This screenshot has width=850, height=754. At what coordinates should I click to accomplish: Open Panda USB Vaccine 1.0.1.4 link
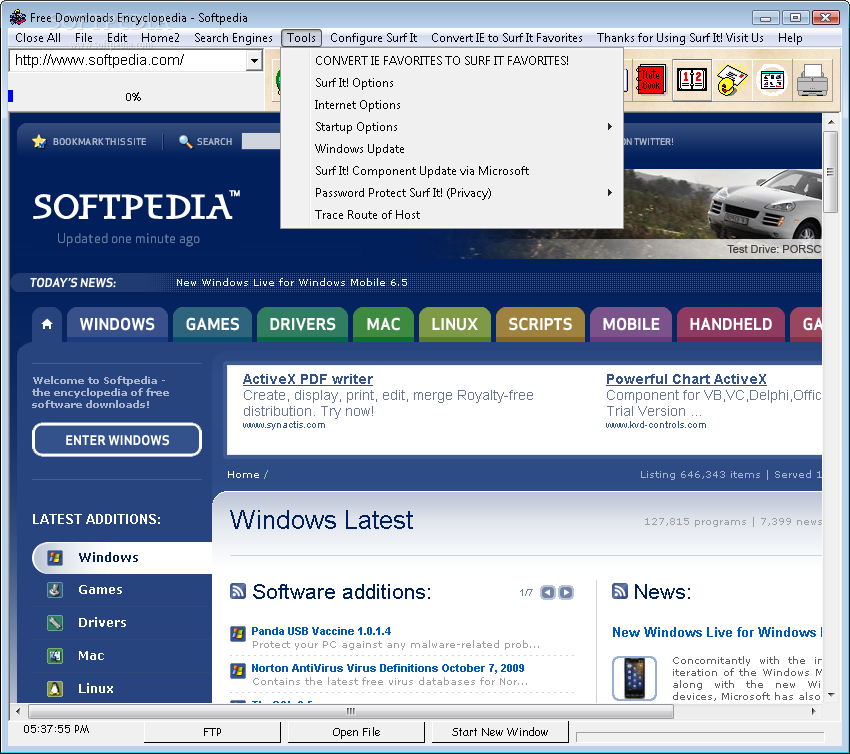[x=321, y=631]
